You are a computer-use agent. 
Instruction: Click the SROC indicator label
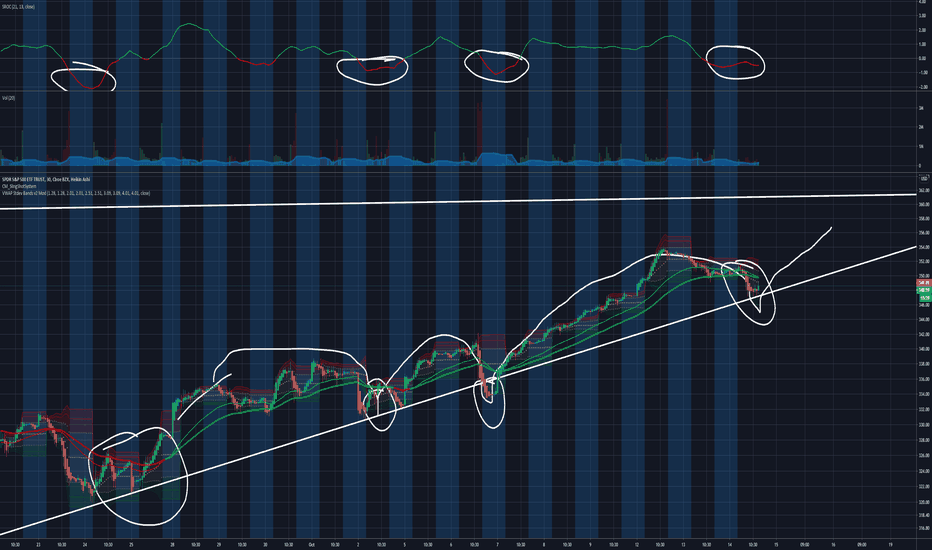click(18, 7)
